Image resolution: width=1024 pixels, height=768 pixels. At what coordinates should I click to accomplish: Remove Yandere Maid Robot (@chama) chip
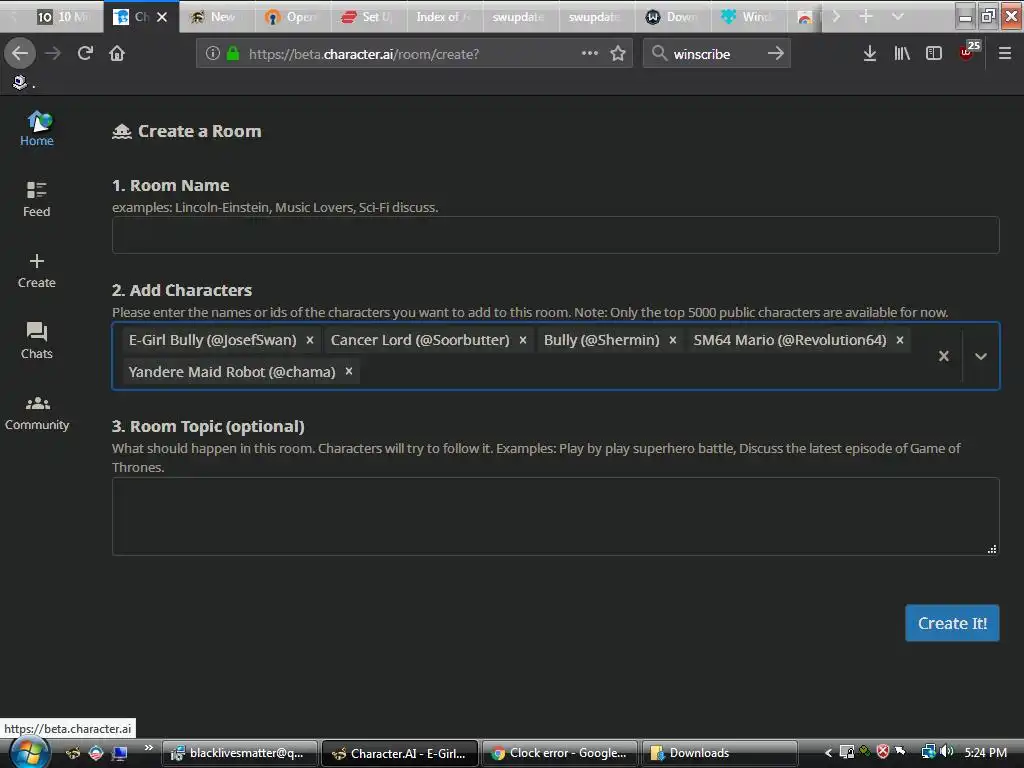pos(349,372)
